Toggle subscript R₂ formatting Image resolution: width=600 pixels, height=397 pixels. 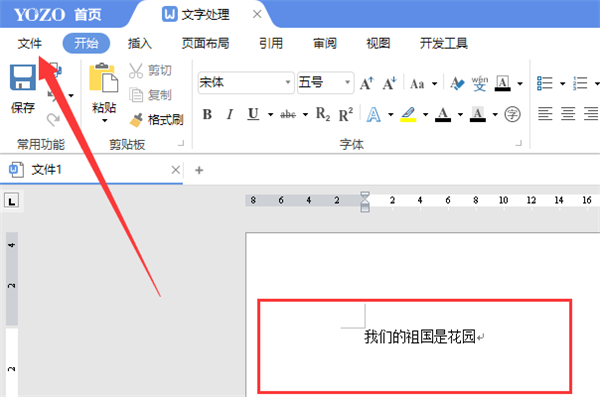[x=323, y=114]
